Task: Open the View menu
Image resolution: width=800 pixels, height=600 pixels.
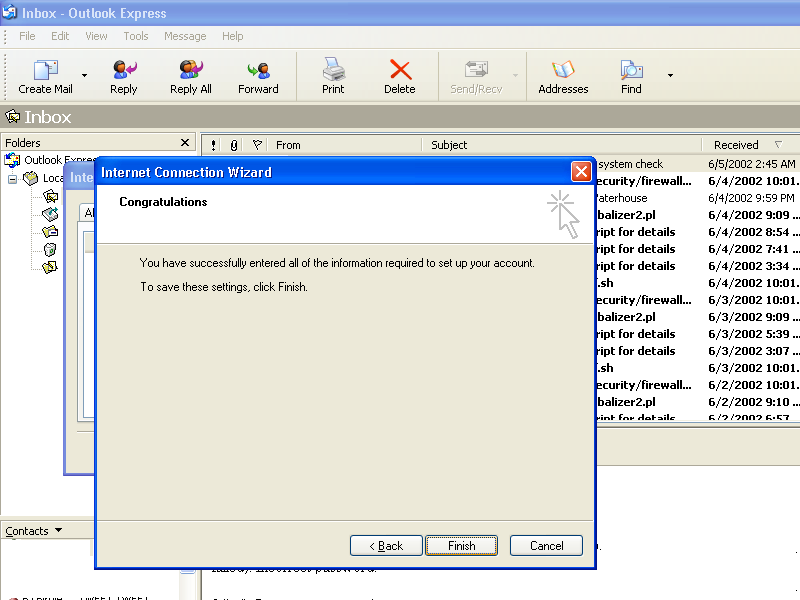Action: pos(96,36)
